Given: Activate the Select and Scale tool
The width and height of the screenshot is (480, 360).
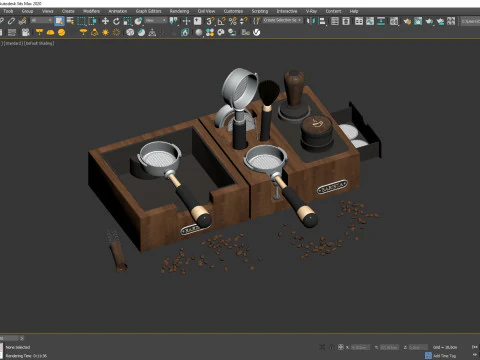Looking at the screenshot, I should [127, 21].
